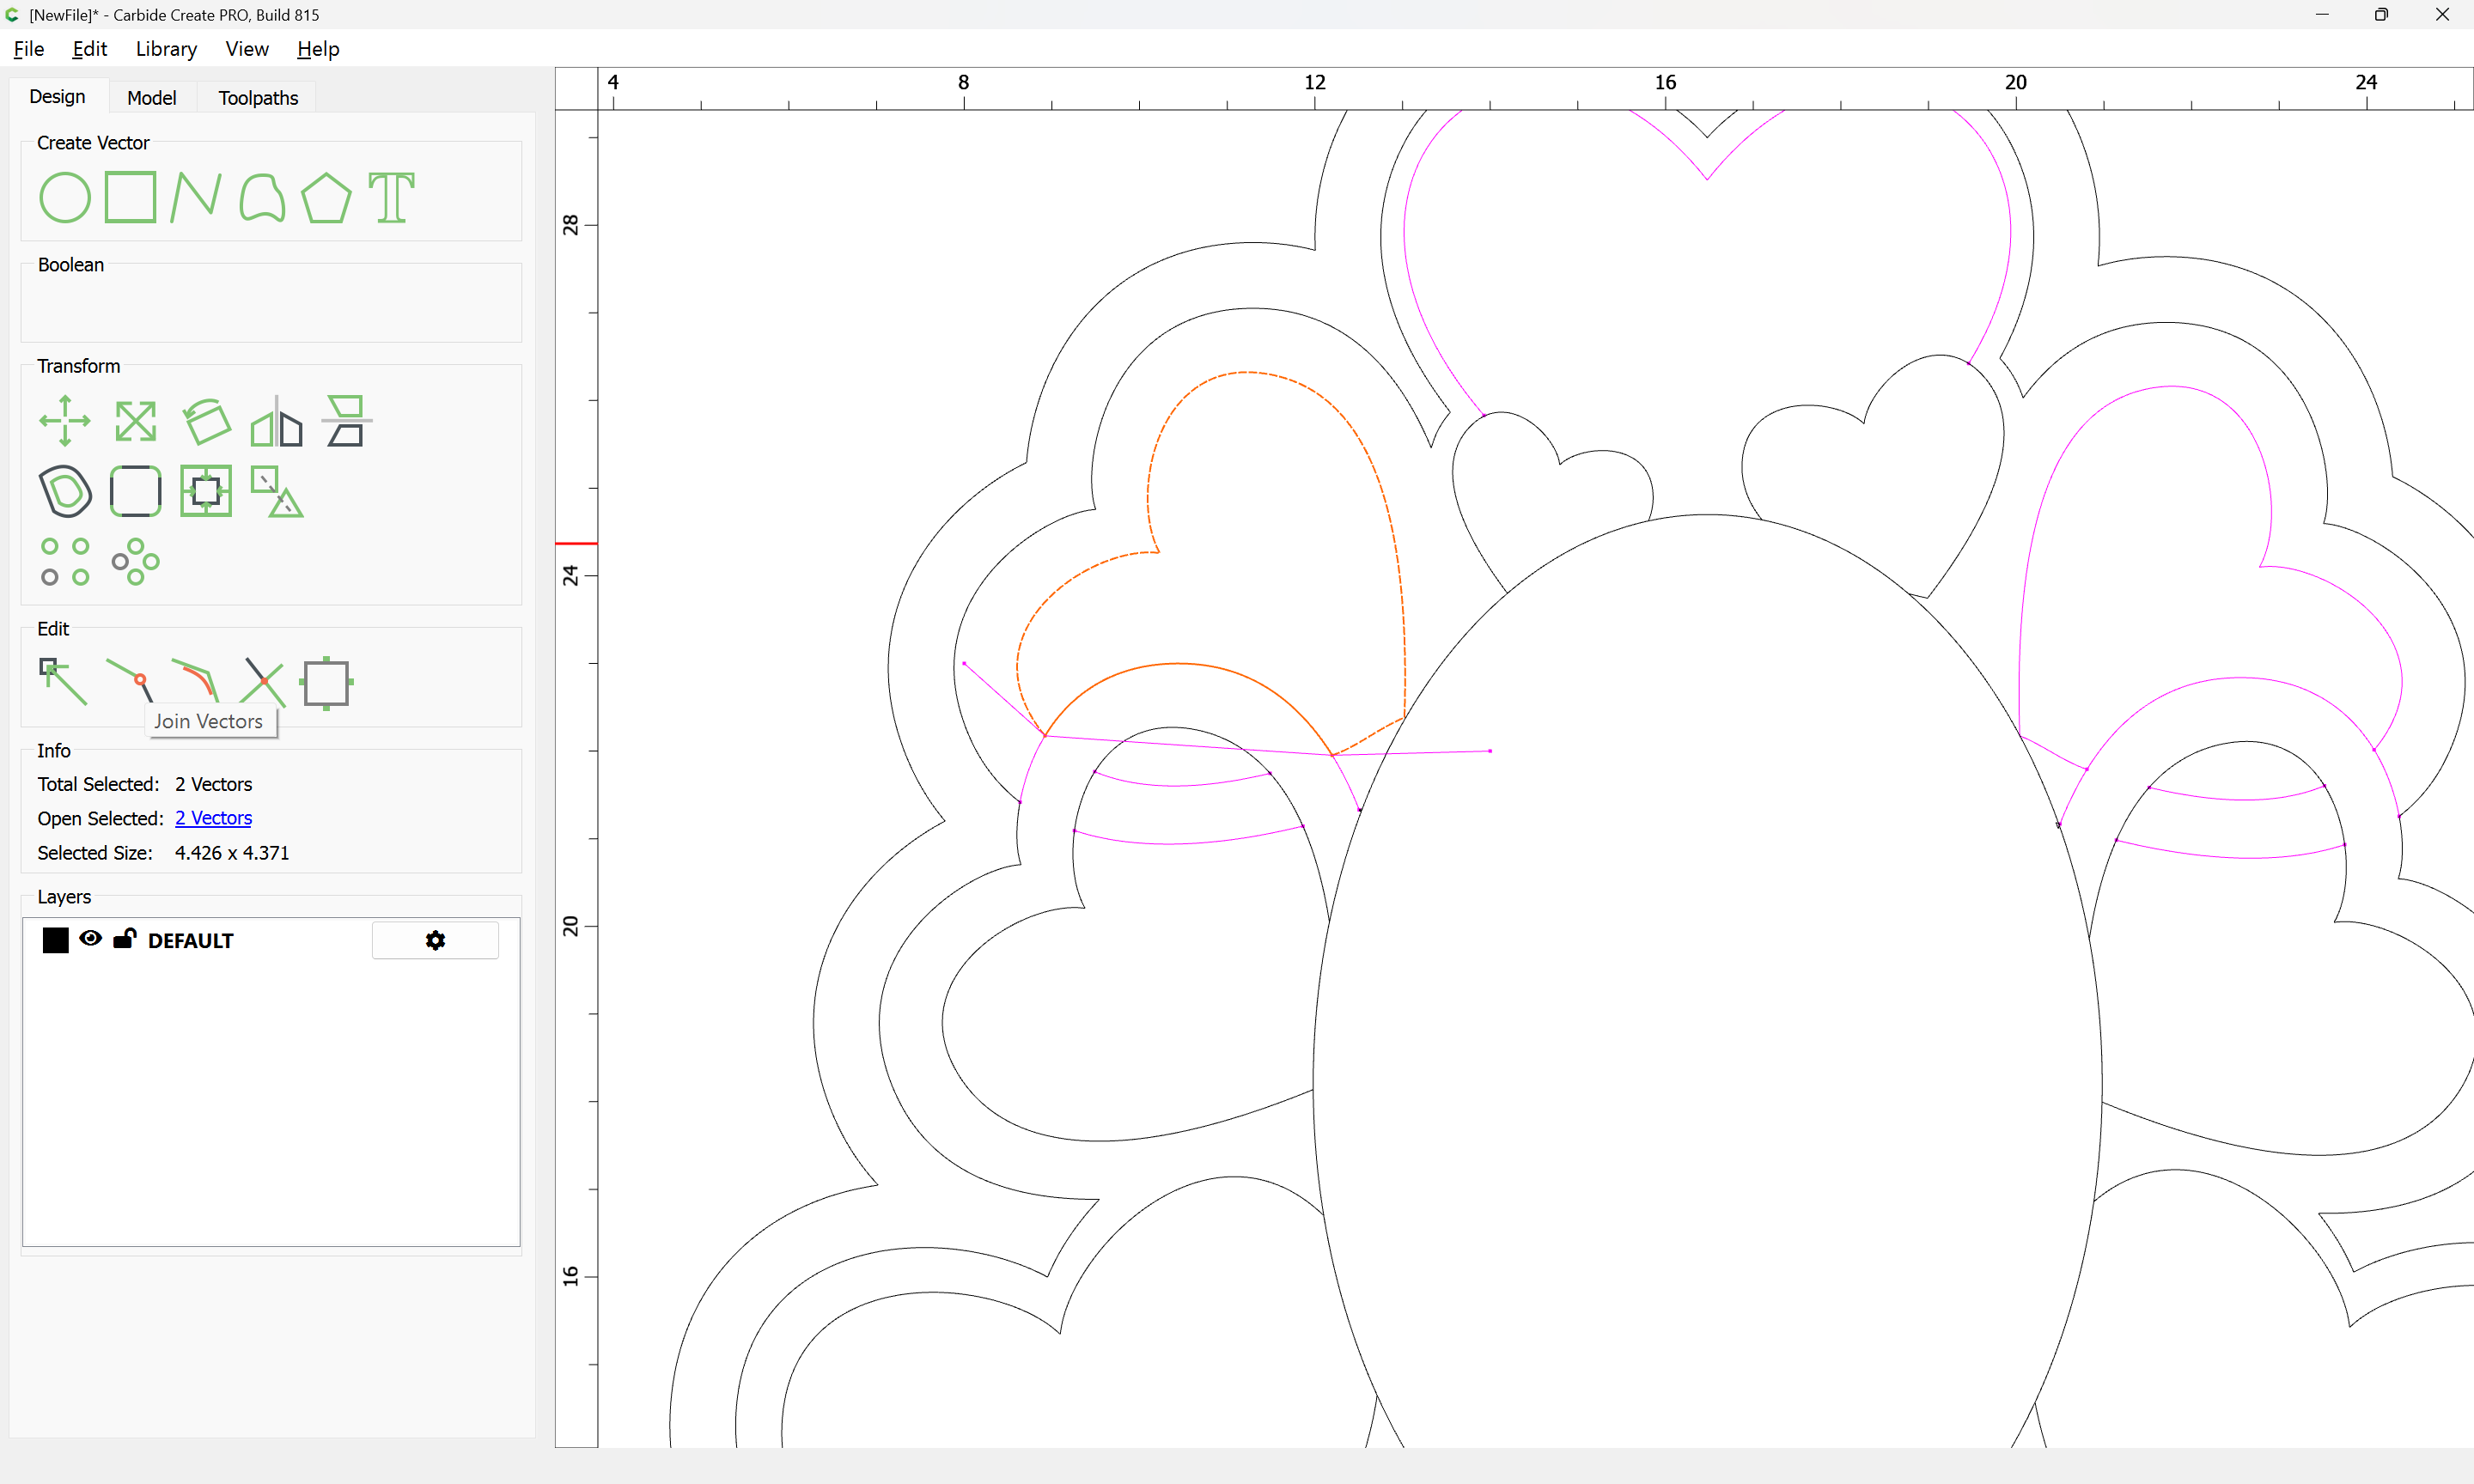This screenshot has height=1484, width=2474.
Task: Click the Circular Array icon
Action: click(x=136, y=561)
